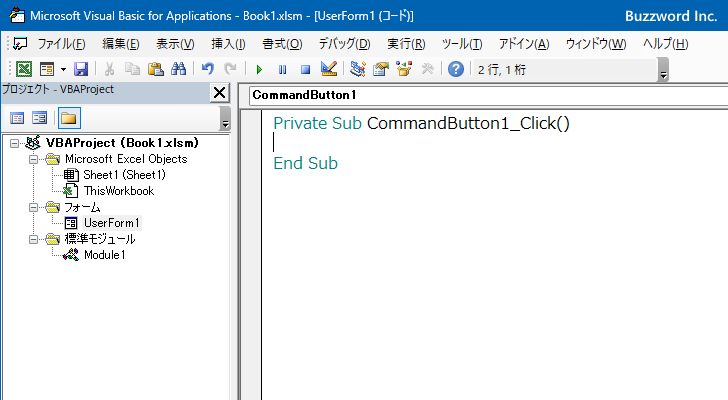Open the ウィンドウ(W) menu
The height and width of the screenshot is (400, 728).
point(596,44)
